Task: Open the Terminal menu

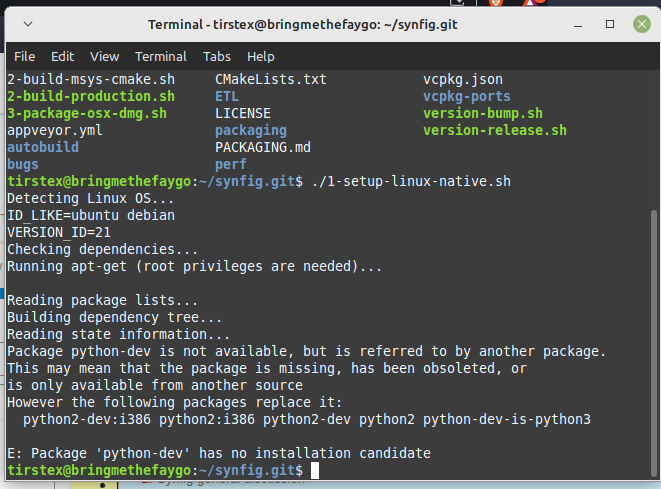Action: tap(161, 56)
